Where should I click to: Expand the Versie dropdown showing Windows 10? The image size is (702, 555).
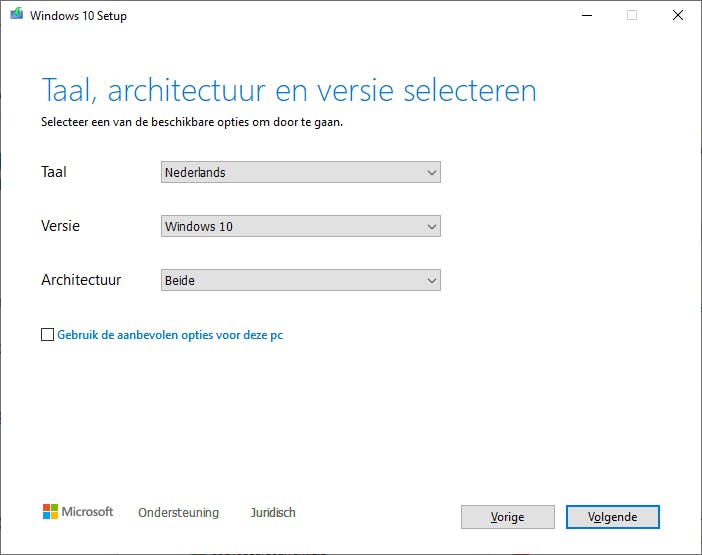pos(300,226)
